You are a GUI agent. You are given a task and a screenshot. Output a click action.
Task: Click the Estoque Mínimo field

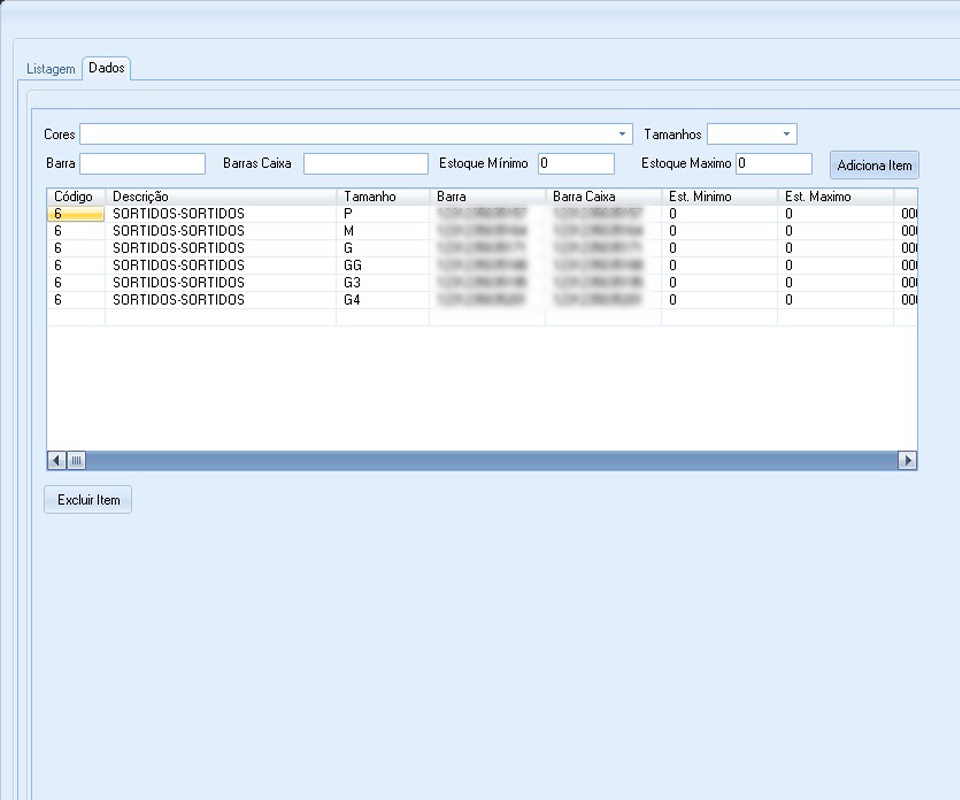coord(576,164)
